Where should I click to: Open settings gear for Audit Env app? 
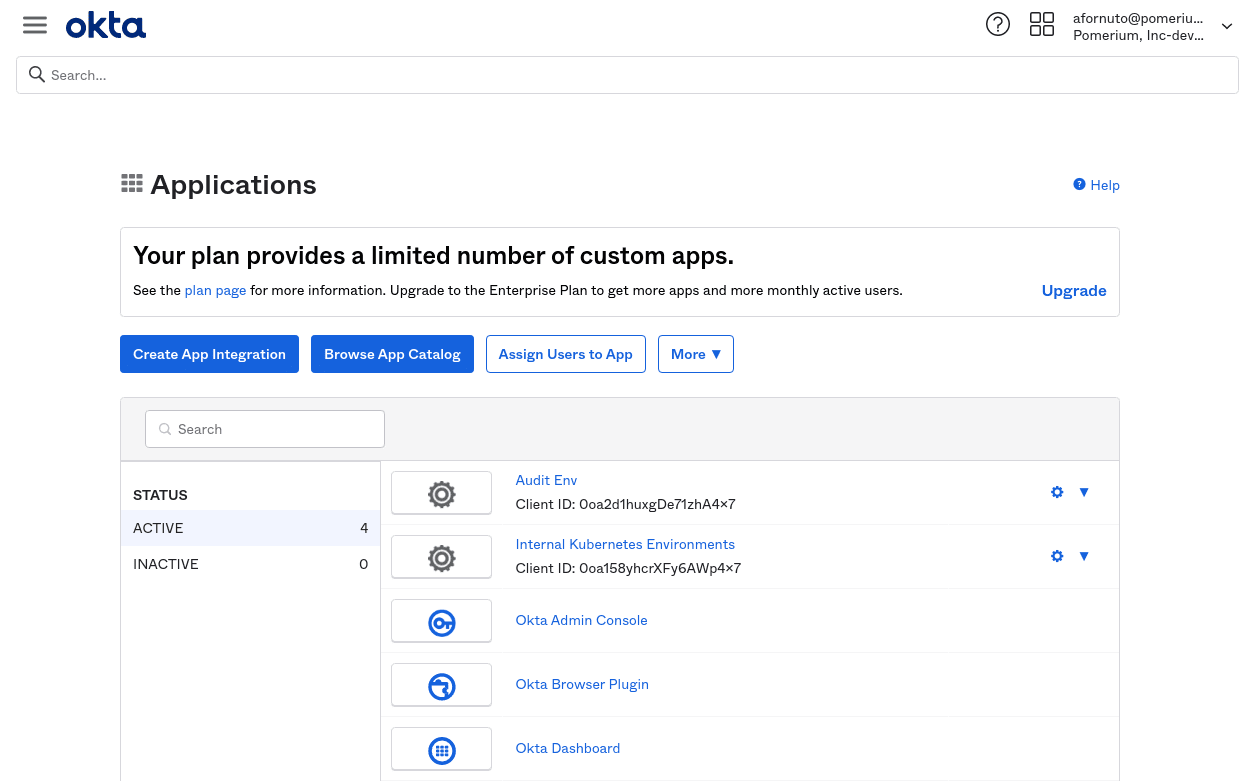tap(1057, 492)
